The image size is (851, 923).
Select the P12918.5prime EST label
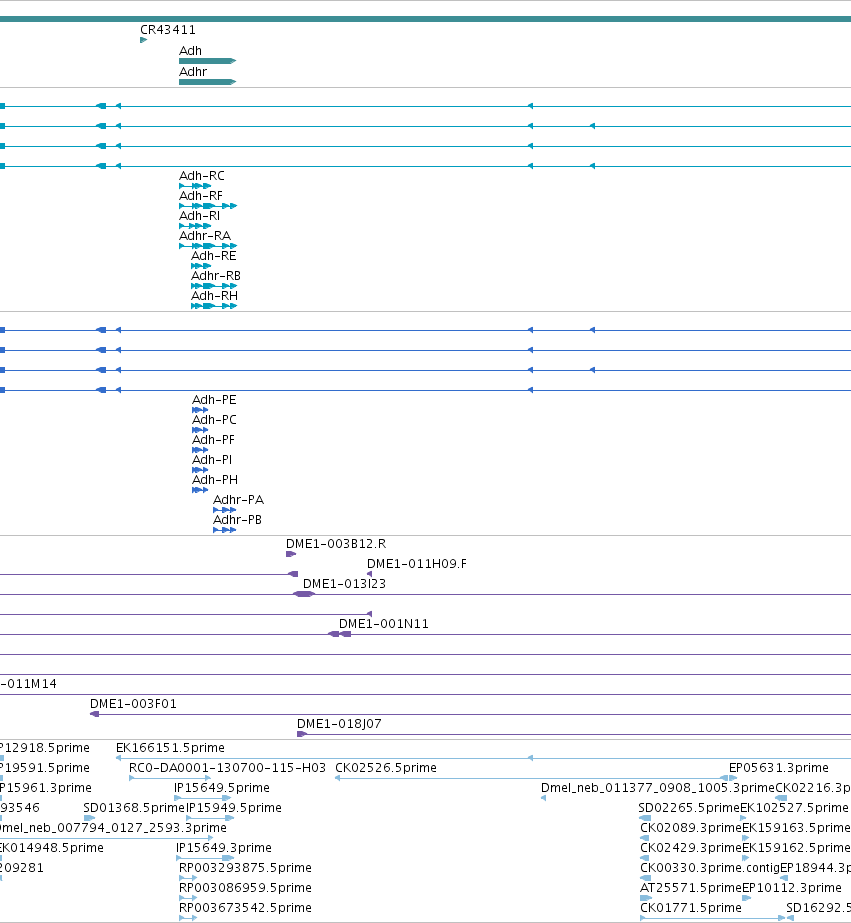tap(45, 748)
